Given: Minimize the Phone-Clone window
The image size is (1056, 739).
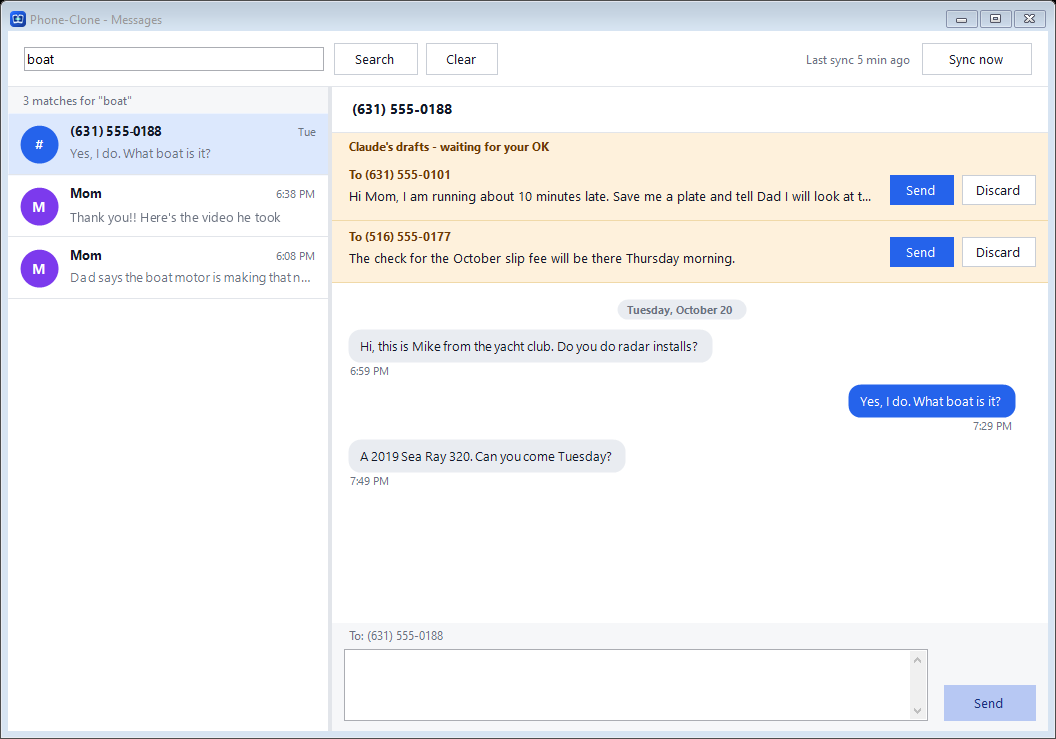Looking at the screenshot, I should (x=962, y=20).
